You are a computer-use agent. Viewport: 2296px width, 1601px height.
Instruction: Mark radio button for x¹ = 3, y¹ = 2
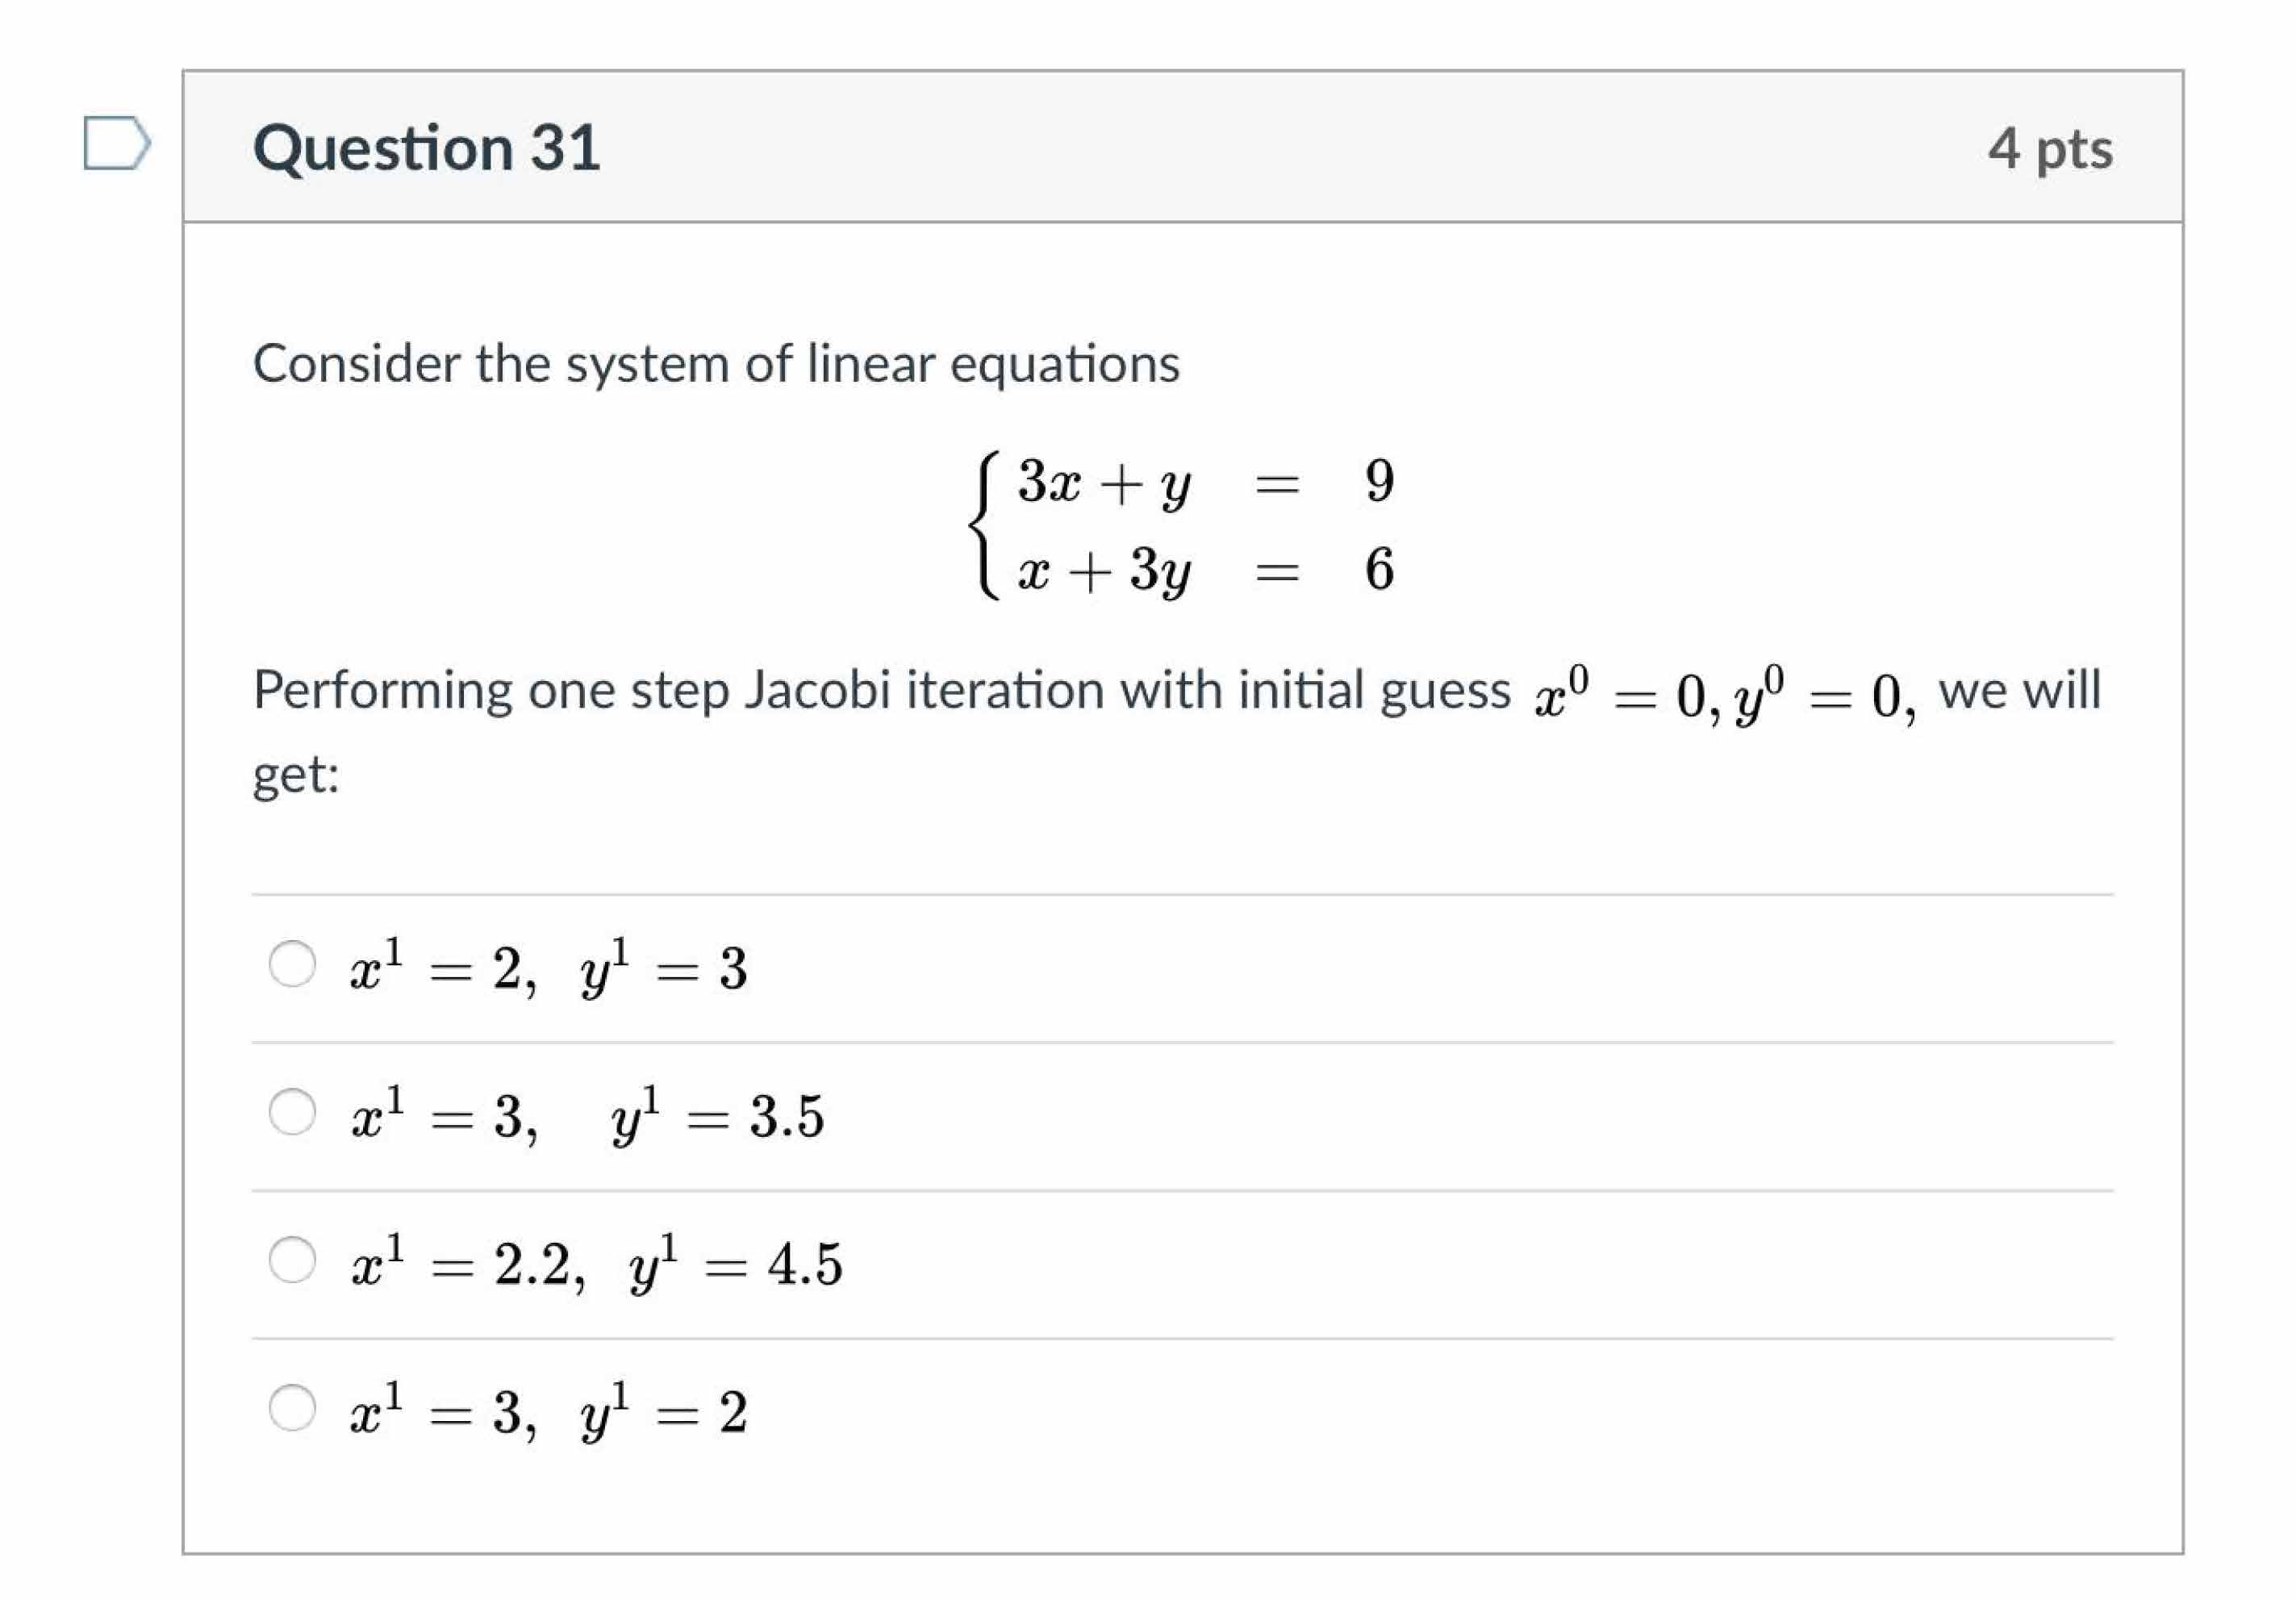[292, 1407]
